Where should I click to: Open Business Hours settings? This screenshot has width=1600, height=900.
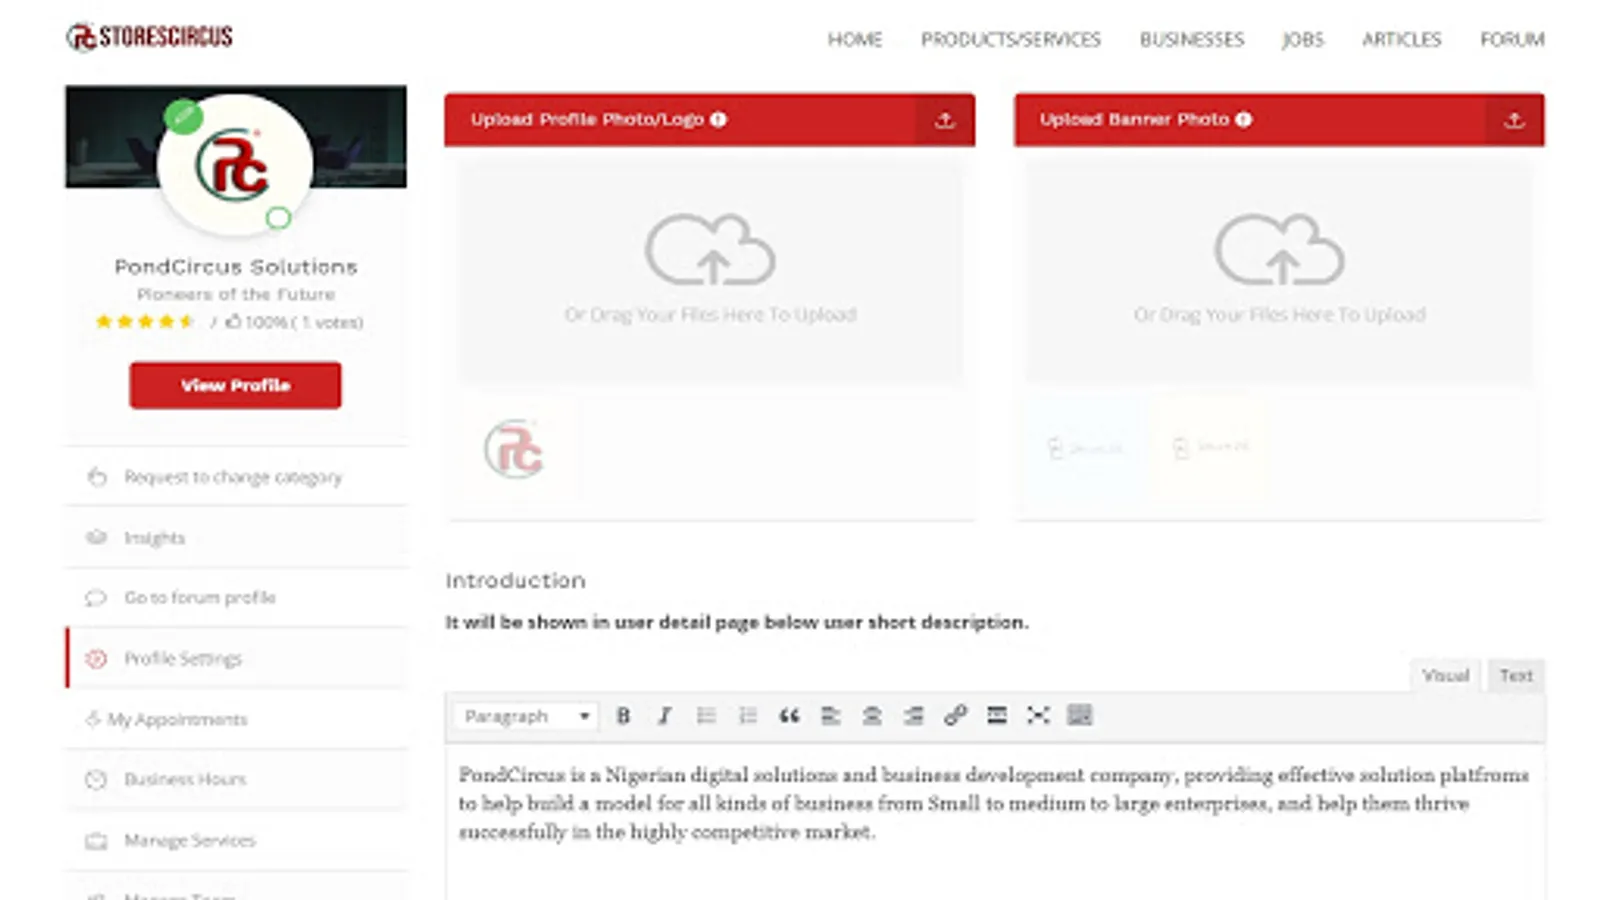pyautogui.click(x=236, y=779)
